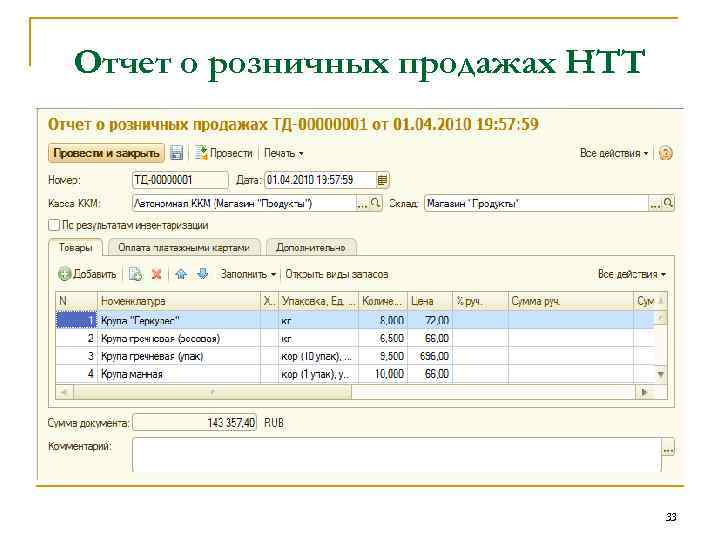Click the ellipsis select button for Склад
Screen dimensions: 720x540
[655, 203]
